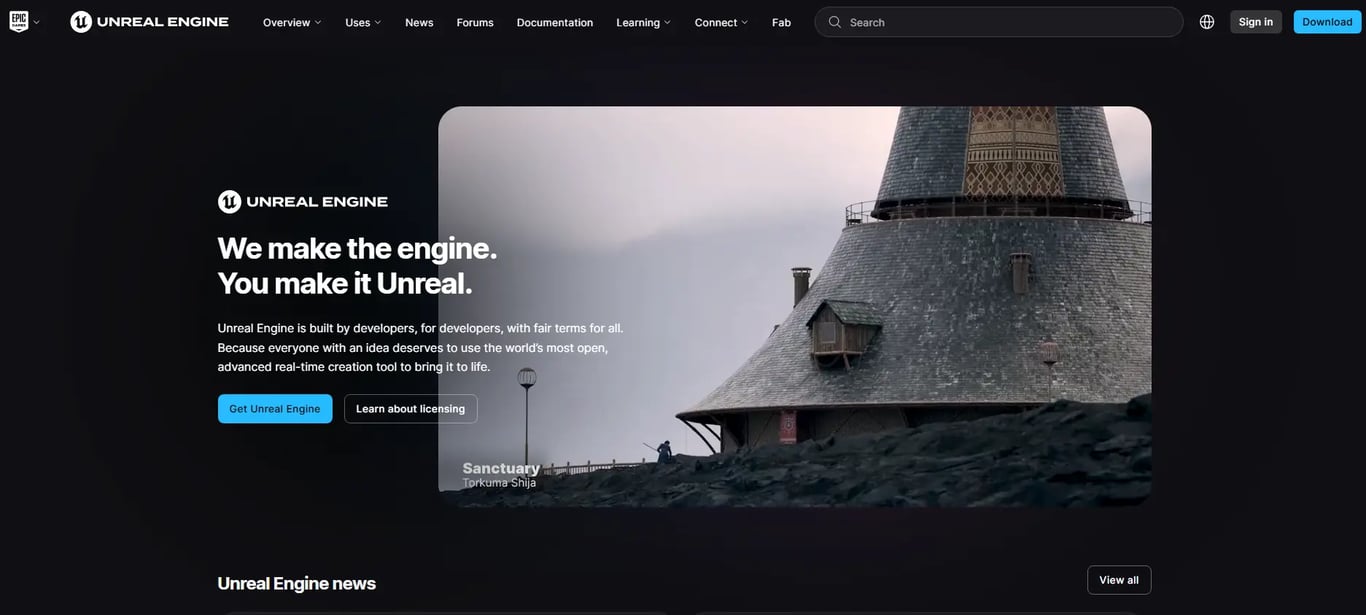Expand the Connect dropdown menu
The height and width of the screenshot is (615, 1366).
721,22
